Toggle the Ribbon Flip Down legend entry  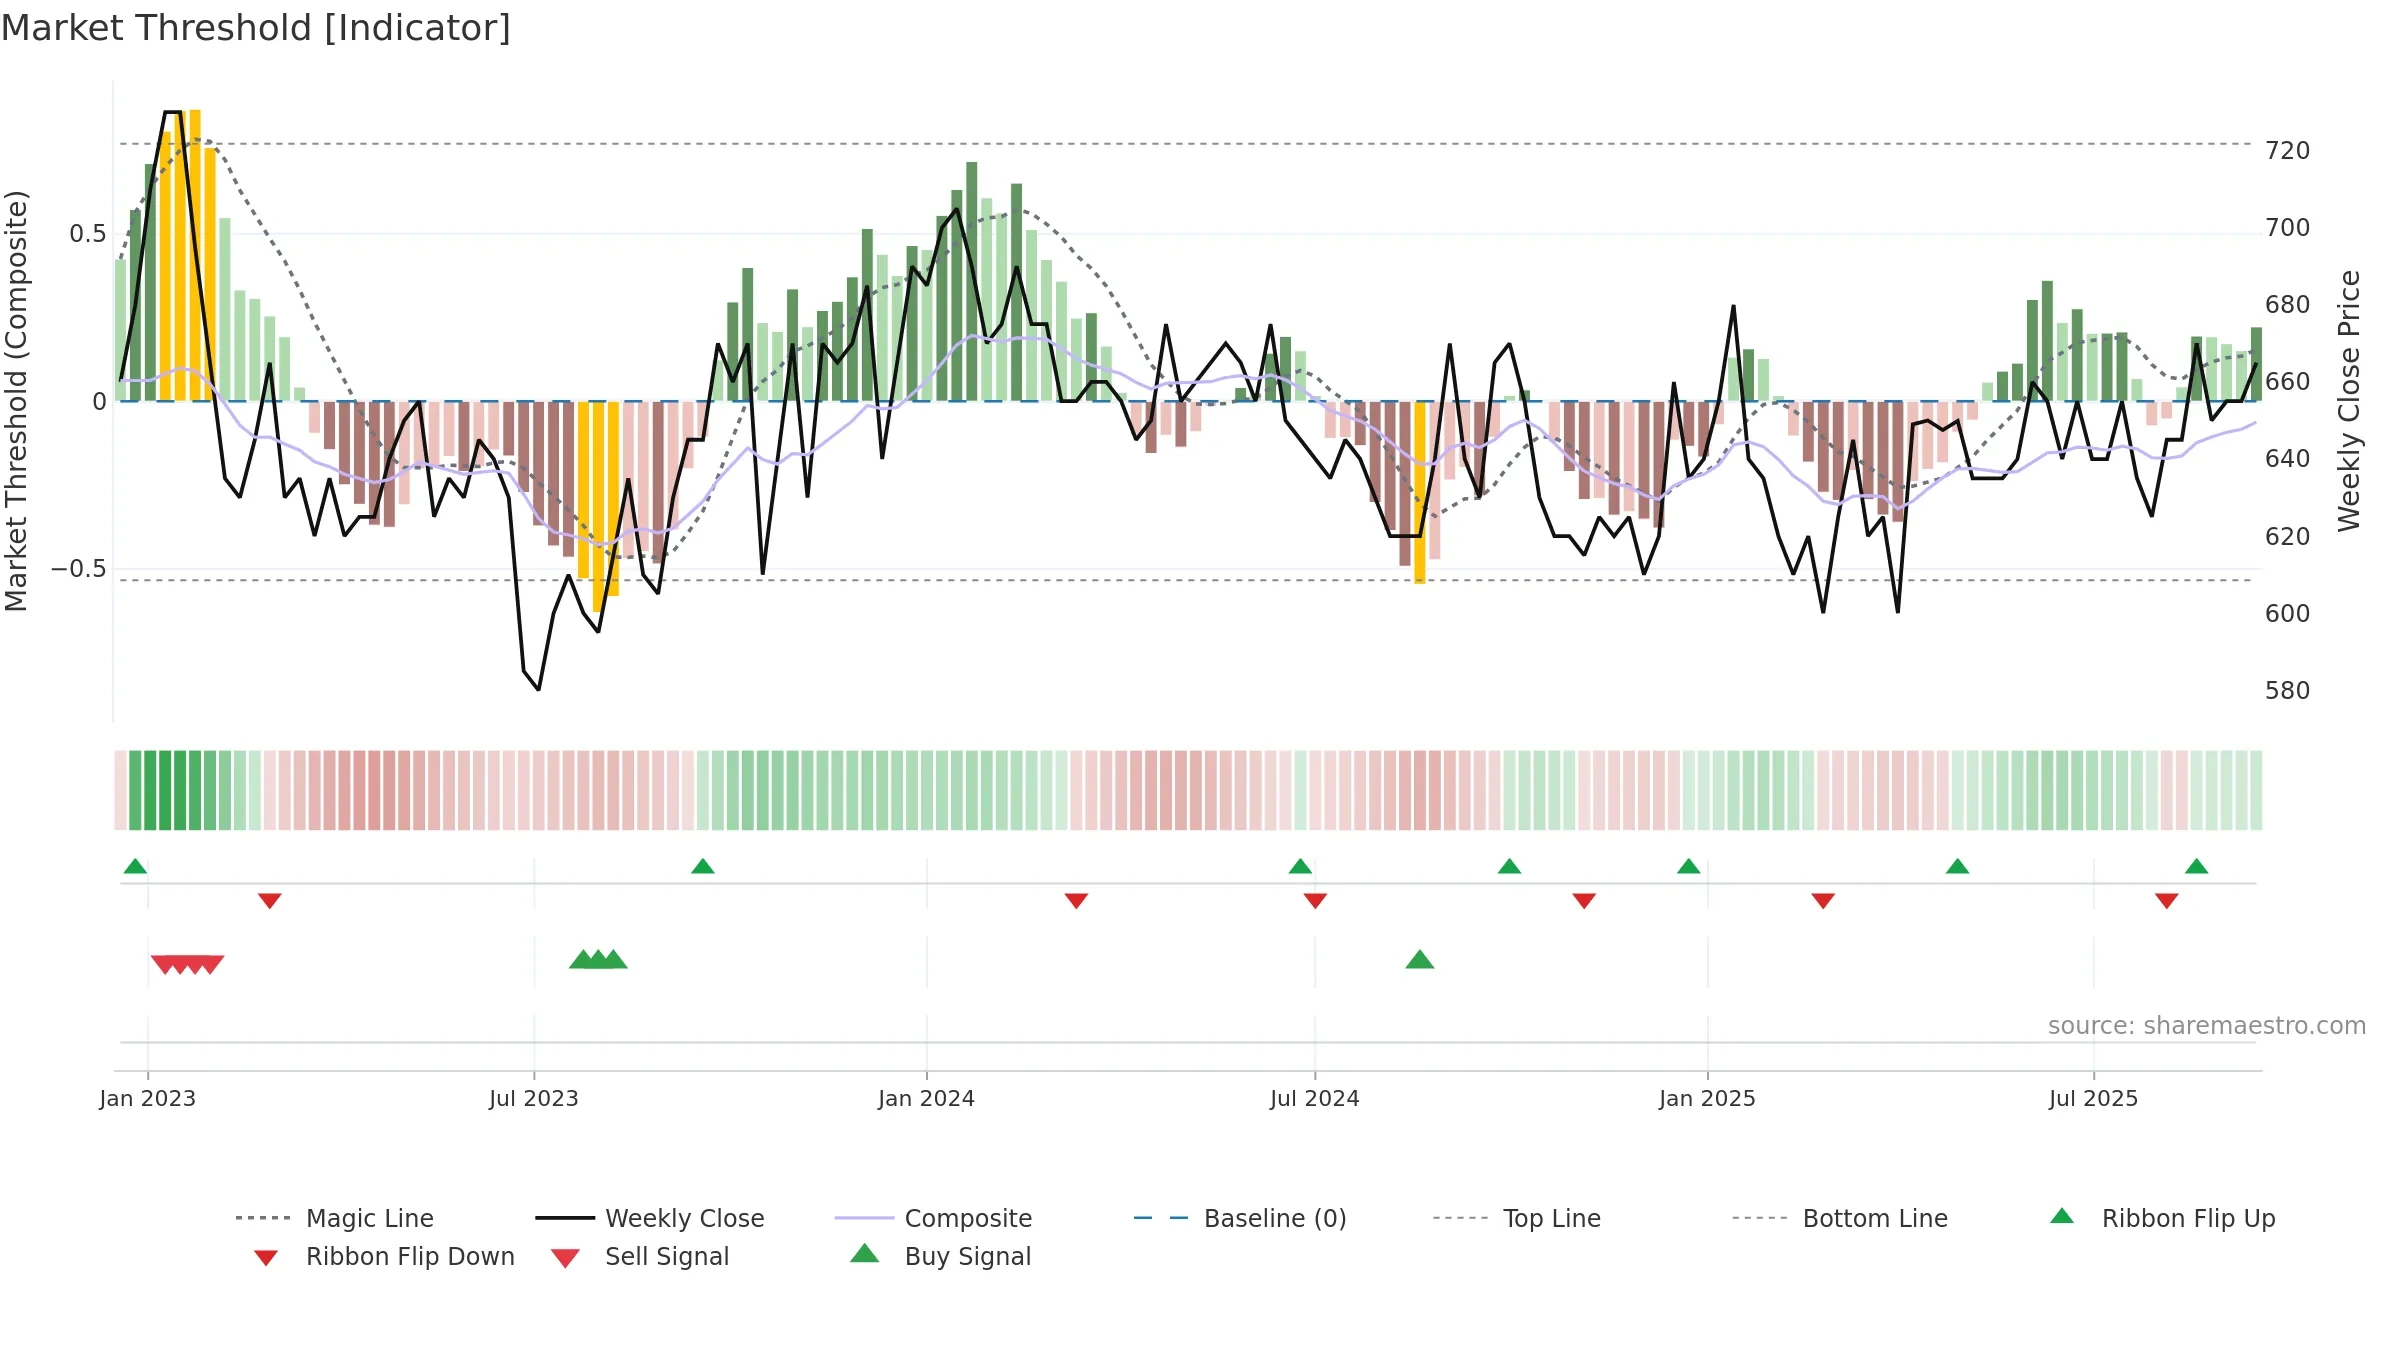point(383,1256)
